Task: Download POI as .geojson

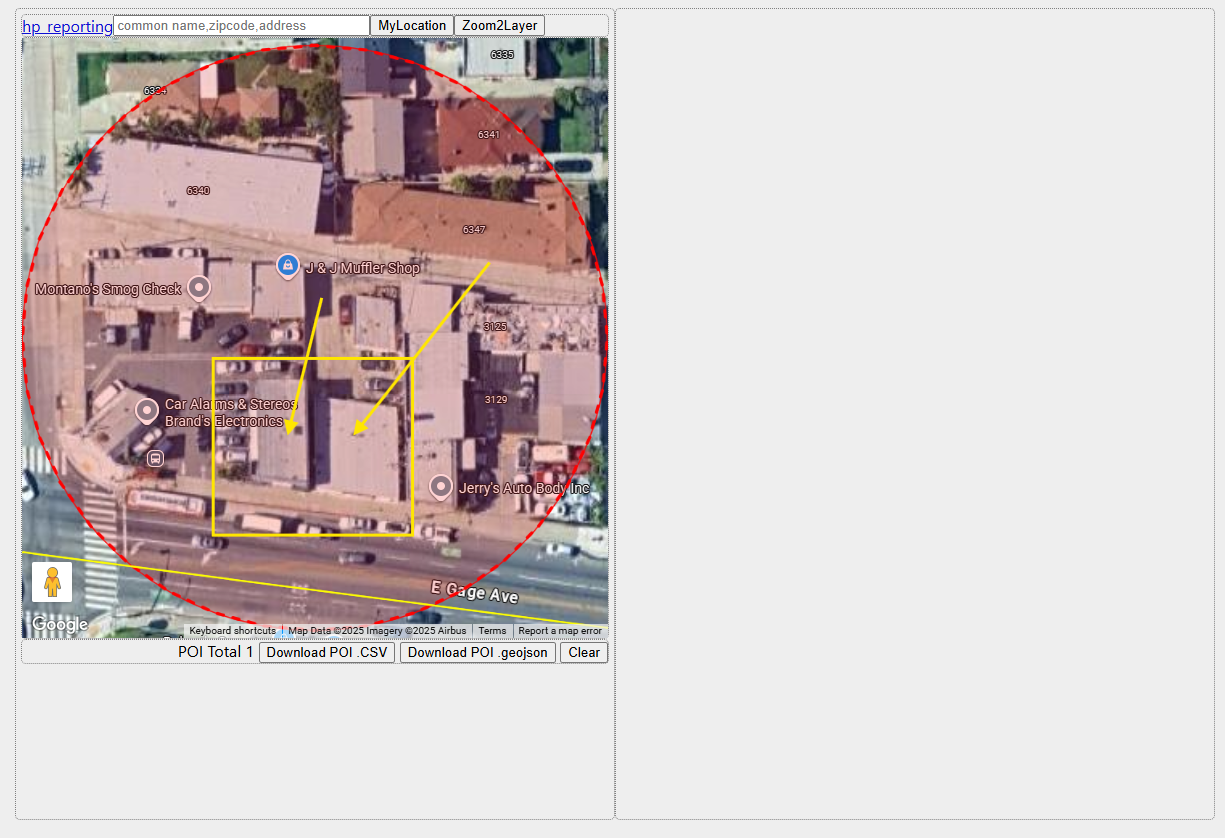Action: point(478,652)
